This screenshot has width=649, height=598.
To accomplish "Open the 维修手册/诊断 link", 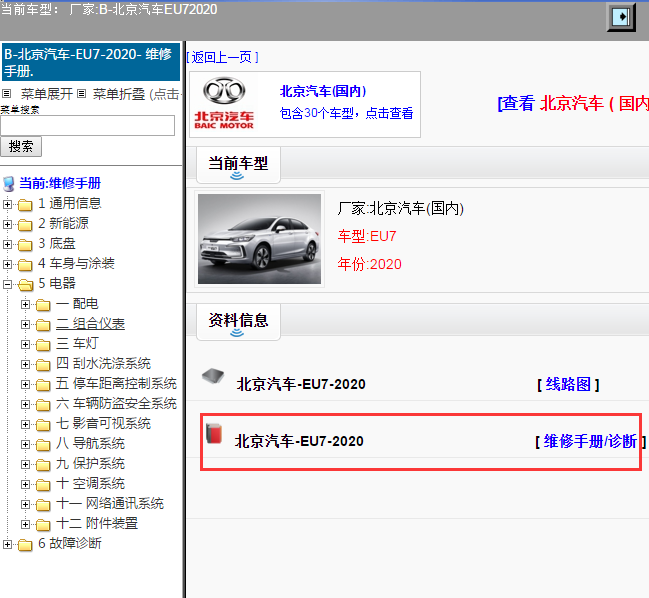I will click(590, 442).
